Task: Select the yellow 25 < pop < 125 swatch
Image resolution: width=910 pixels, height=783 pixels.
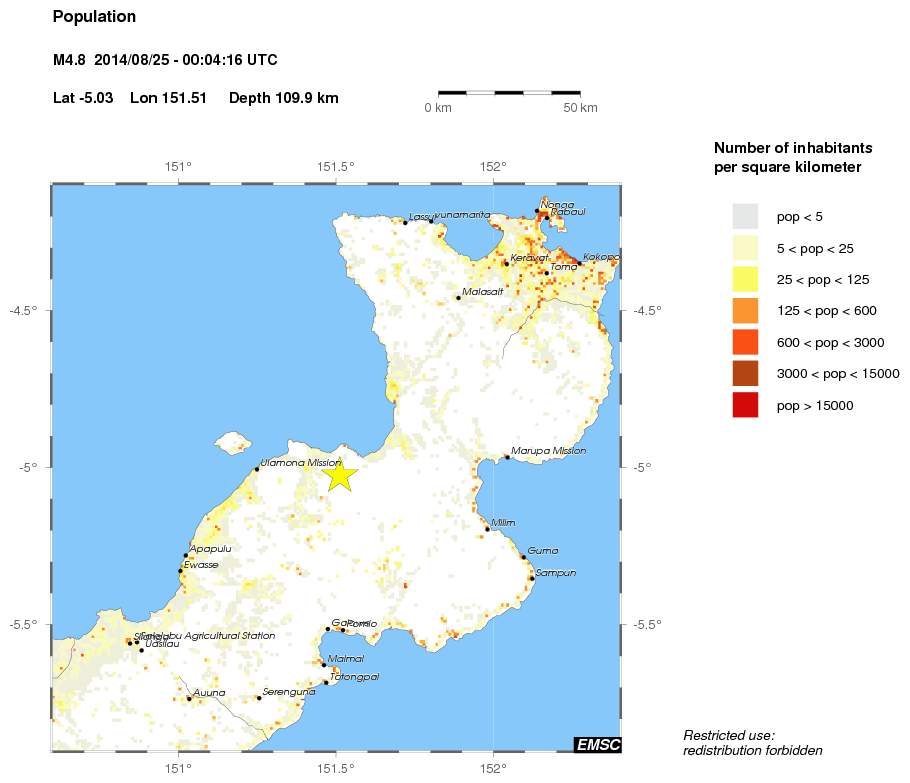Action: (745, 279)
